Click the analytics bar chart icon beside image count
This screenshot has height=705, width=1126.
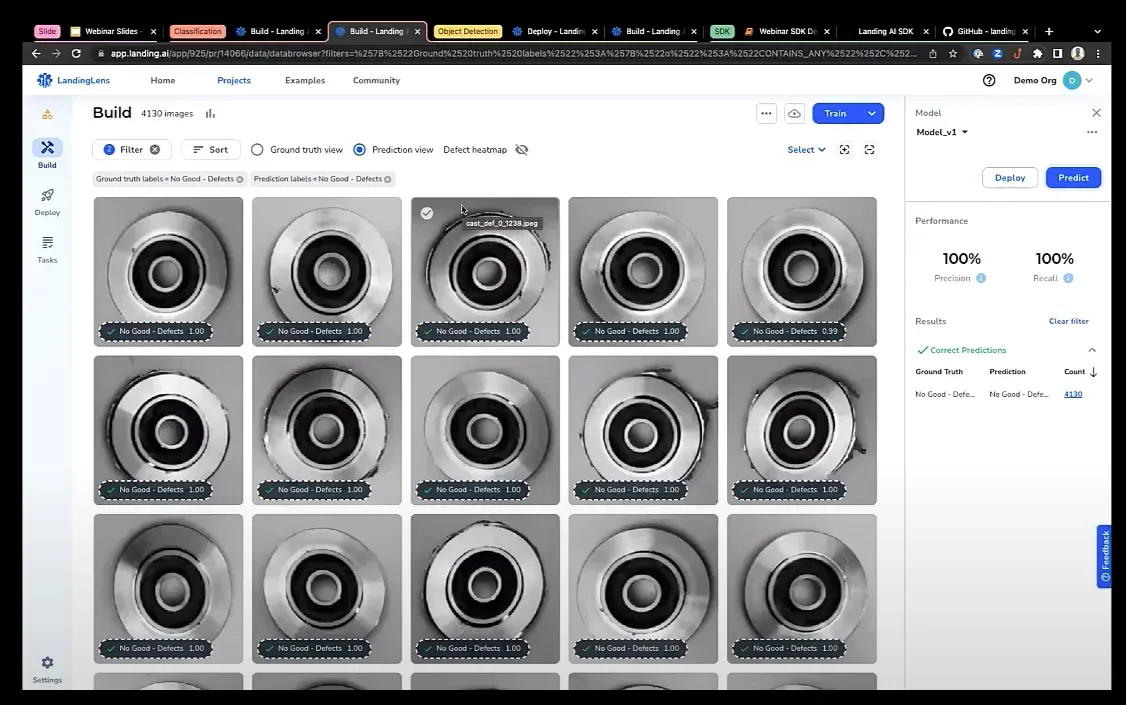pyautogui.click(x=210, y=114)
